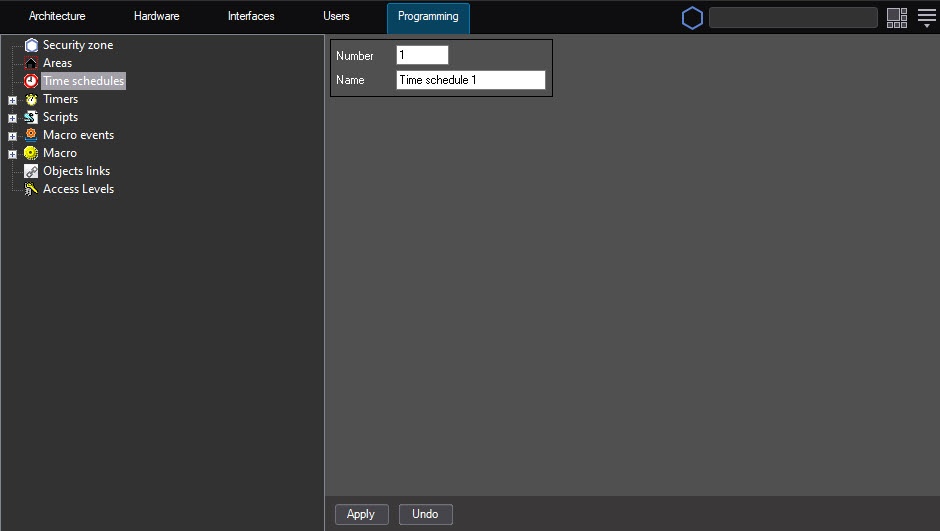Image resolution: width=940 pixels, height=531 pixels.
Task: Select the Security zone tree item
Action: (78, 45)
